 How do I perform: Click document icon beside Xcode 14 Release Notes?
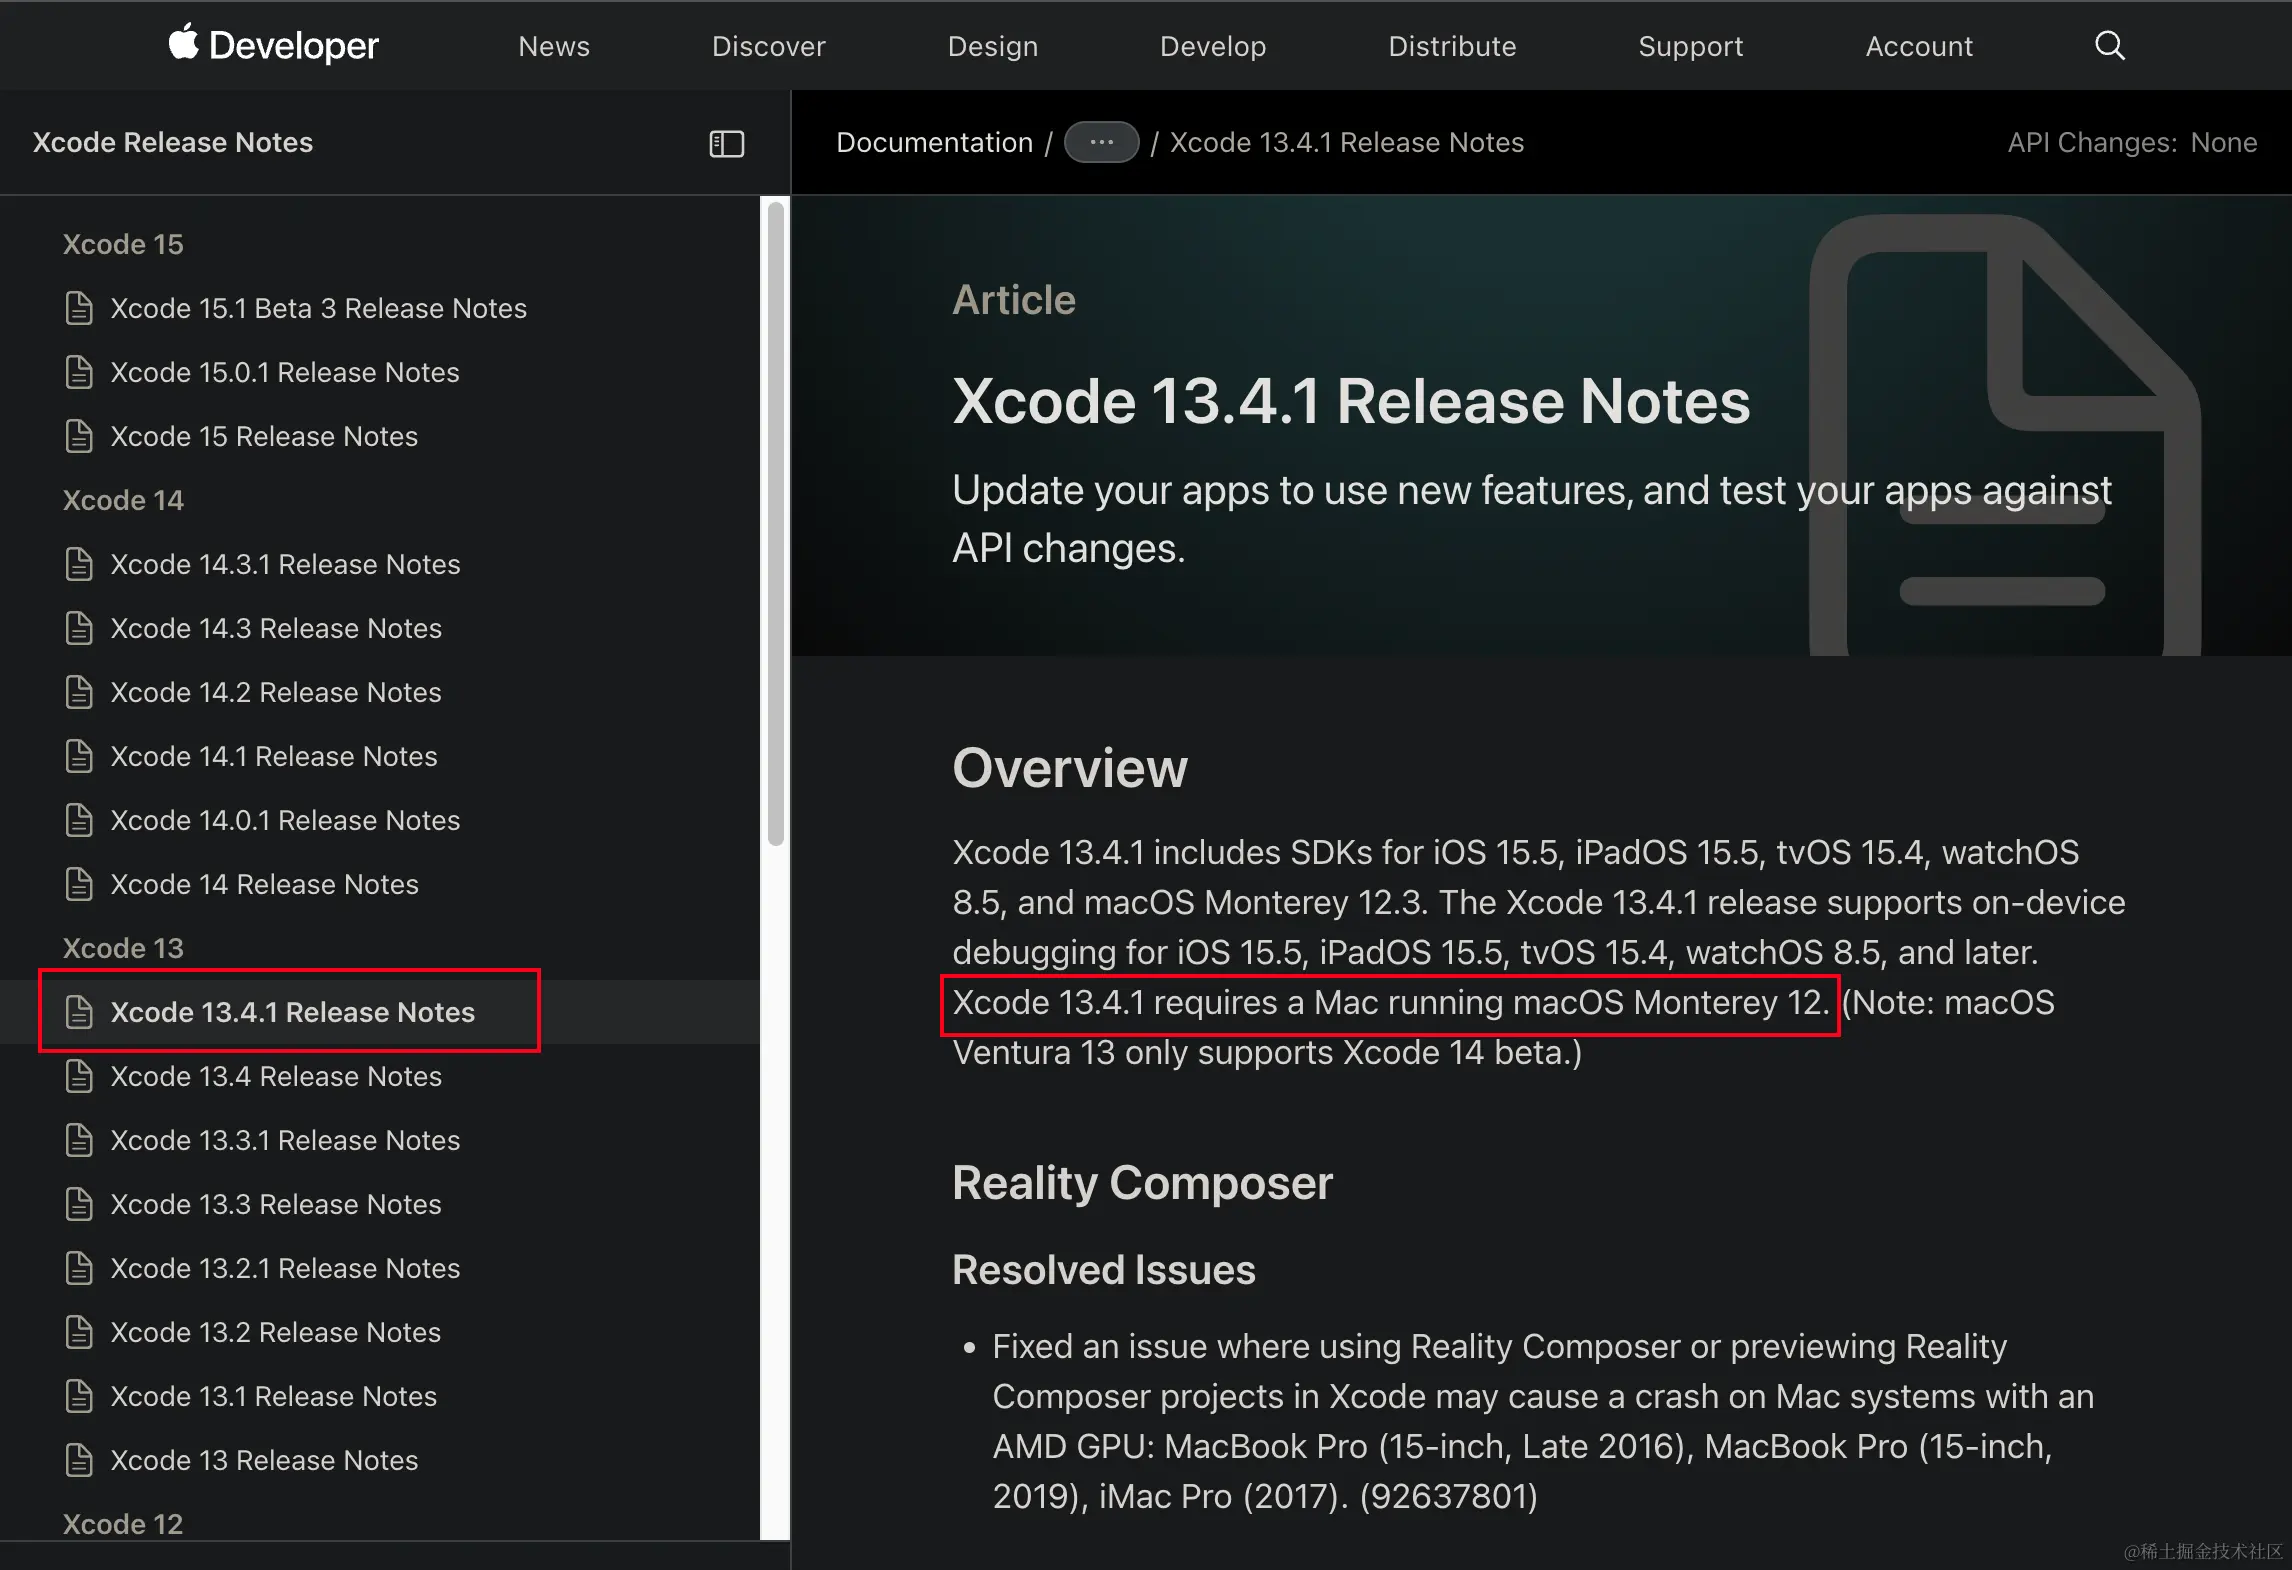79,884
